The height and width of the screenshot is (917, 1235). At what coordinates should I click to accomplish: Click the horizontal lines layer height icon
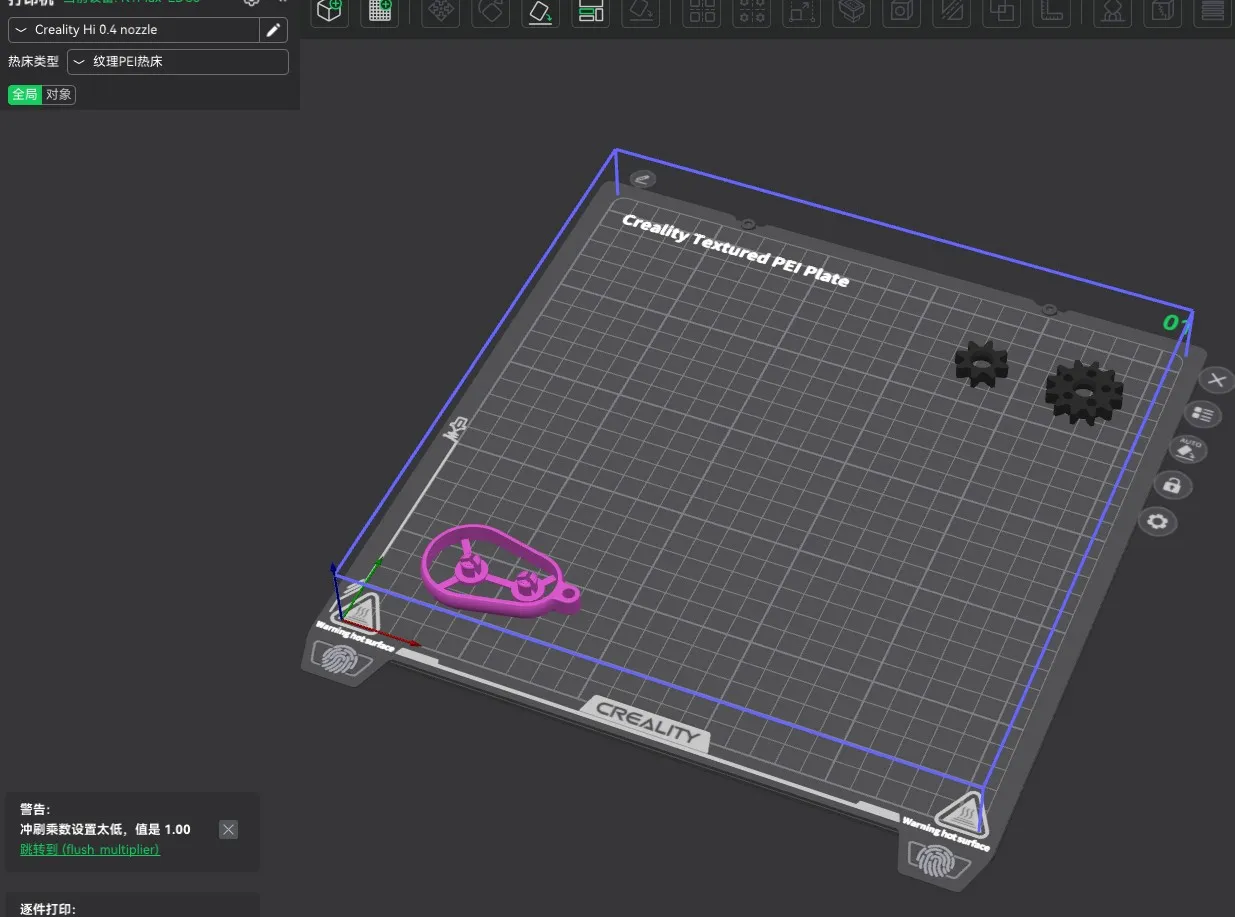tap(1211, 10)
